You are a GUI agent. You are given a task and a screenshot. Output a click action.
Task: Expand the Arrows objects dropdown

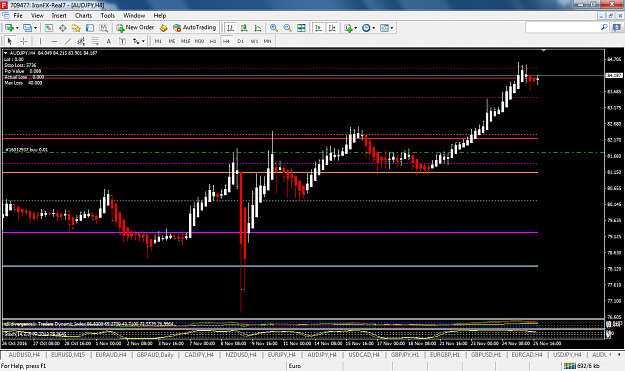tap(143, 41)
